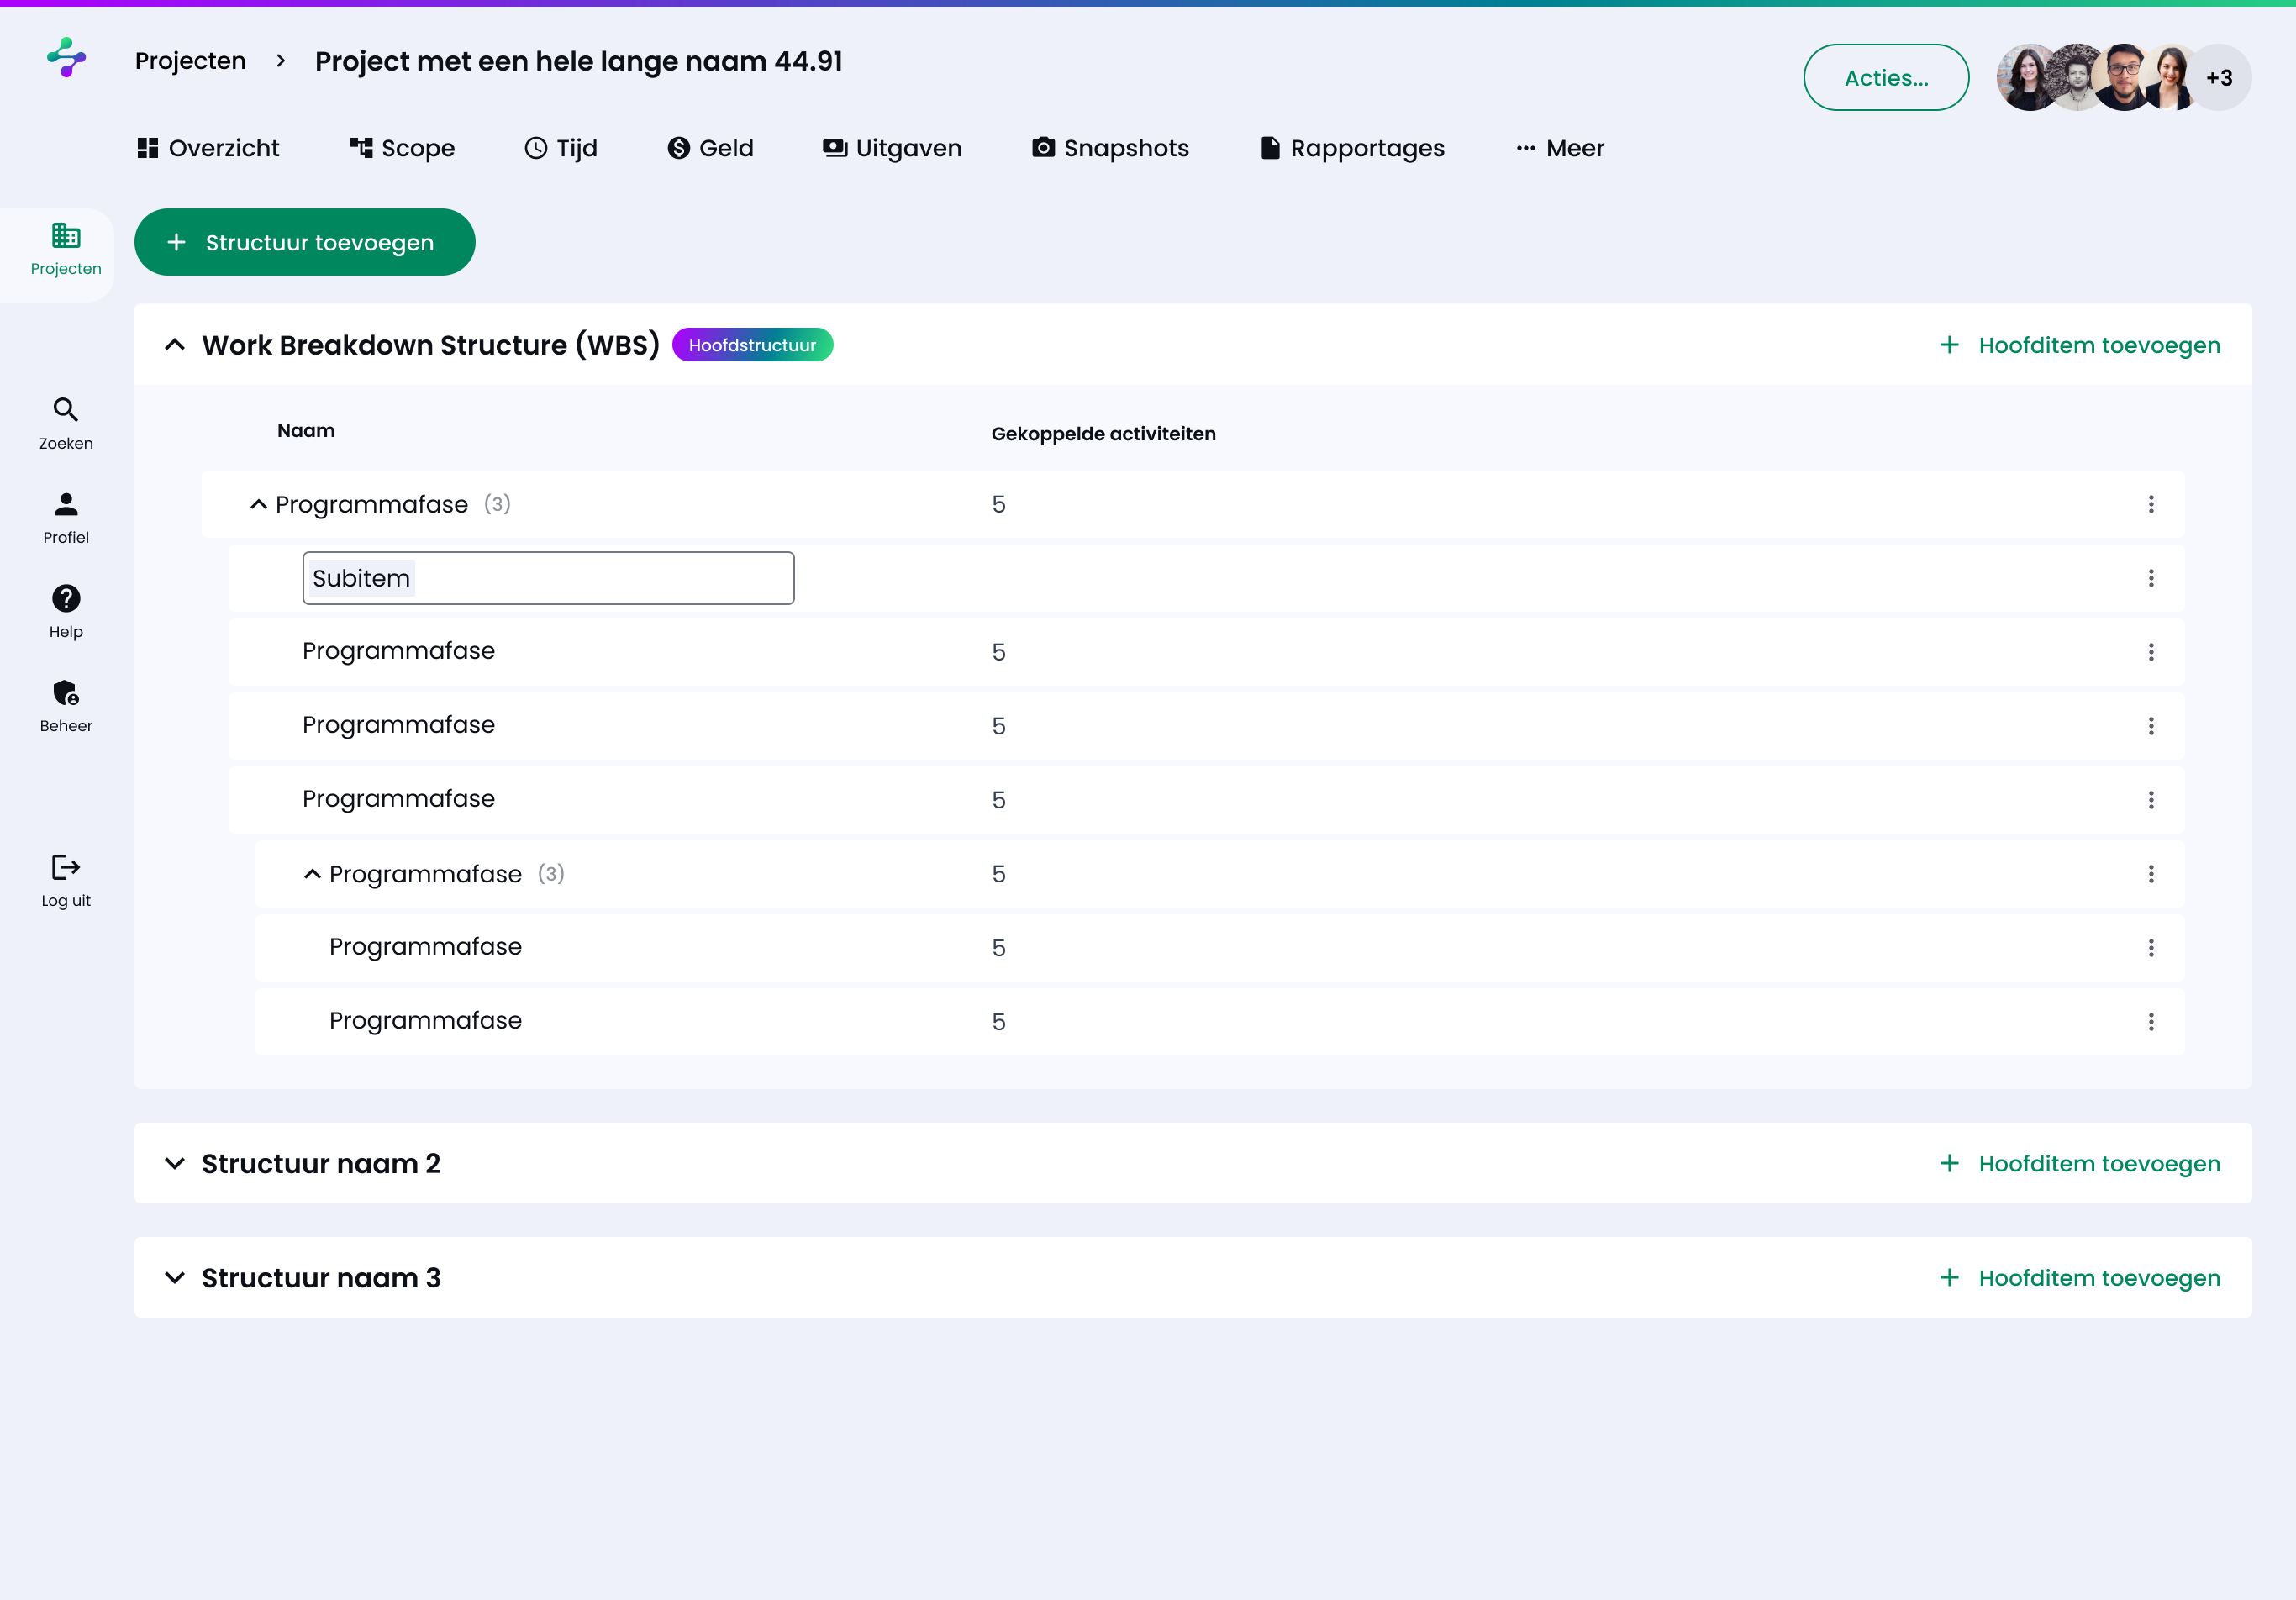Open the Geld tab
This screenshot has width=2296, height=1600.
tap(710, 148)
